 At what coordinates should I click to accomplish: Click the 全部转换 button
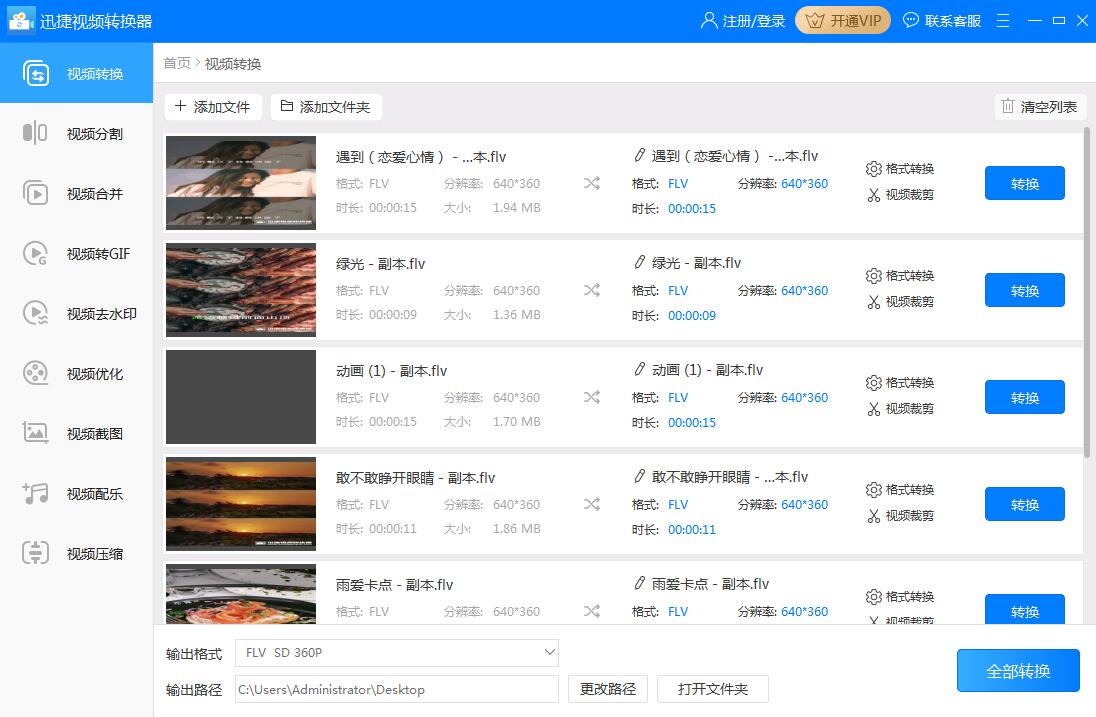pos(1018,670)
